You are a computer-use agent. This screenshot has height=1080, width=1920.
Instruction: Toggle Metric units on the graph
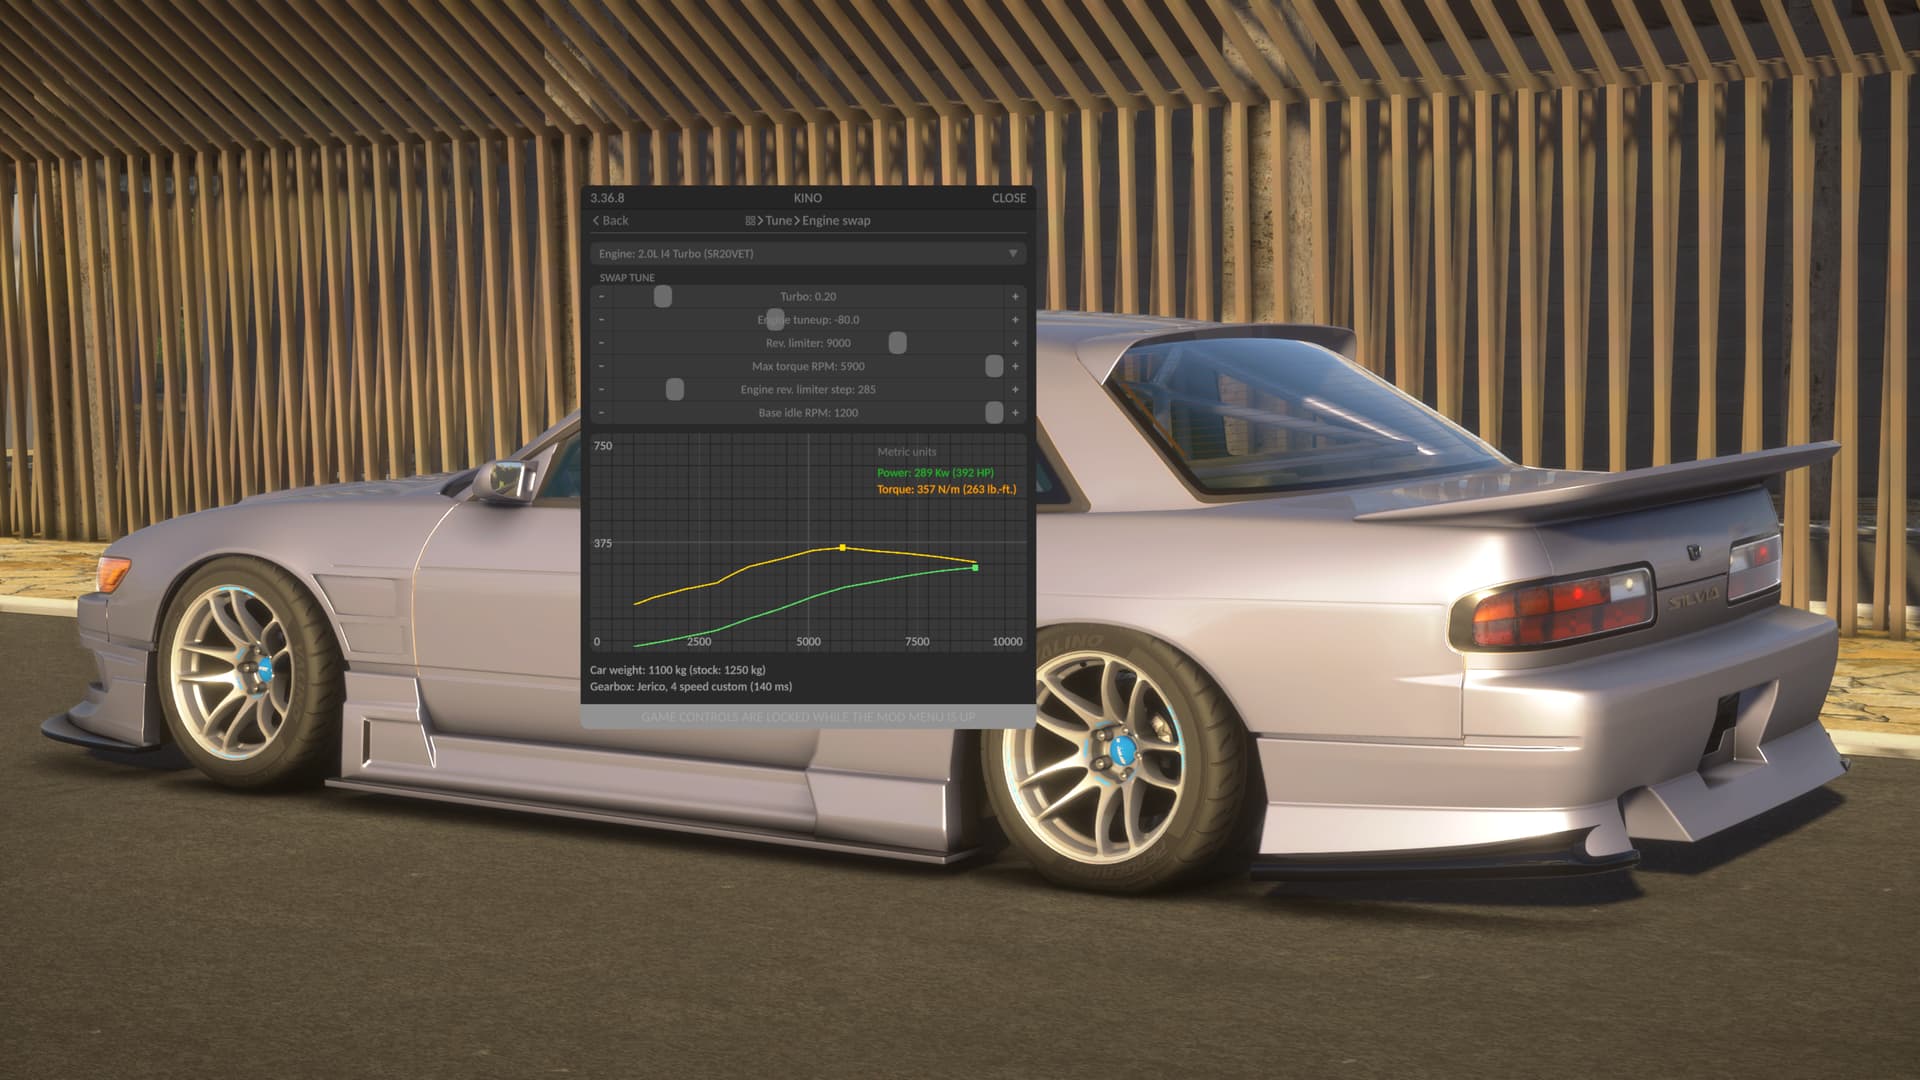(906, 452)
